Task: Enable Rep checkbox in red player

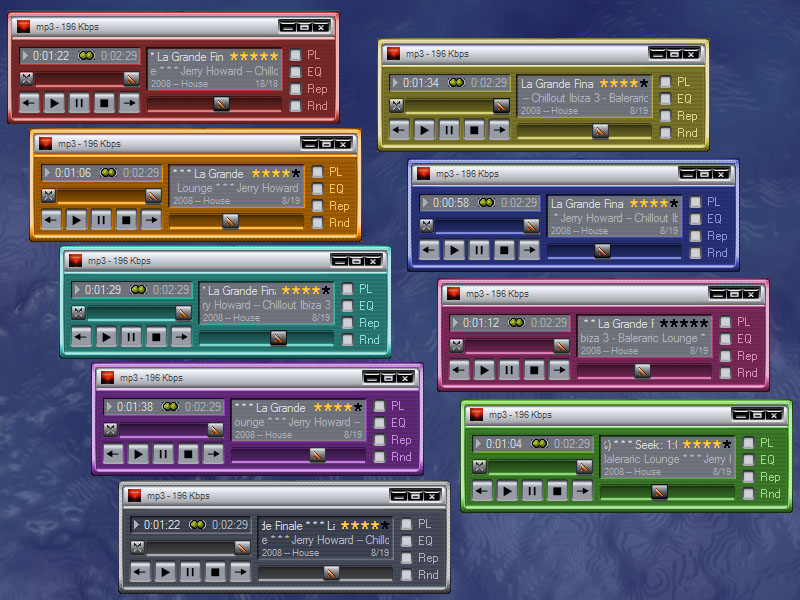Action: coord(296,89)
